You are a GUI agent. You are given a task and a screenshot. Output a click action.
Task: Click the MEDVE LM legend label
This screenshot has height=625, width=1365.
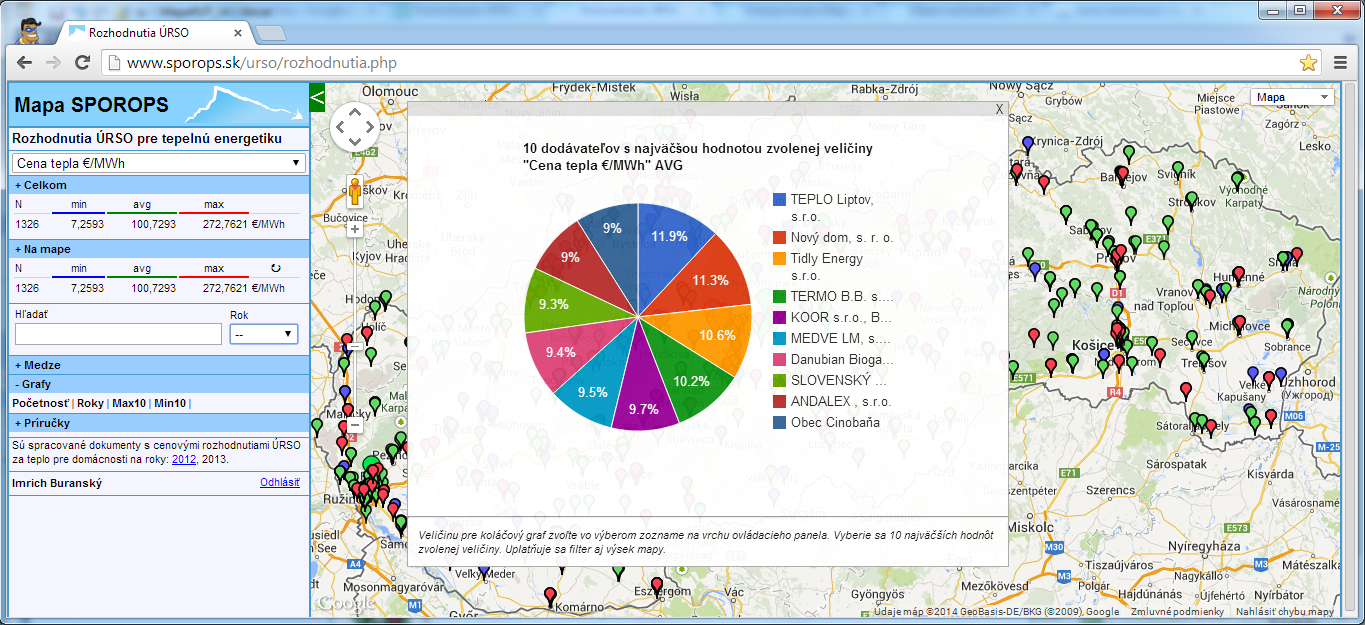(841, 338)
